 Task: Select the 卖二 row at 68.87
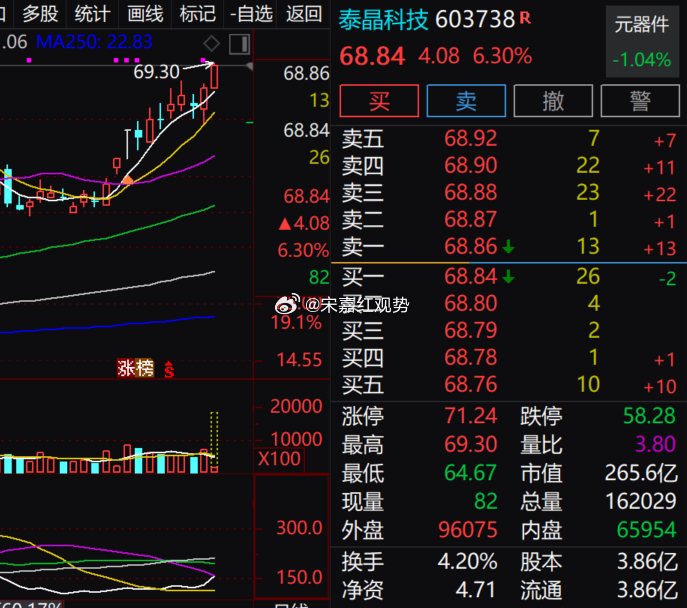(509, 220)
